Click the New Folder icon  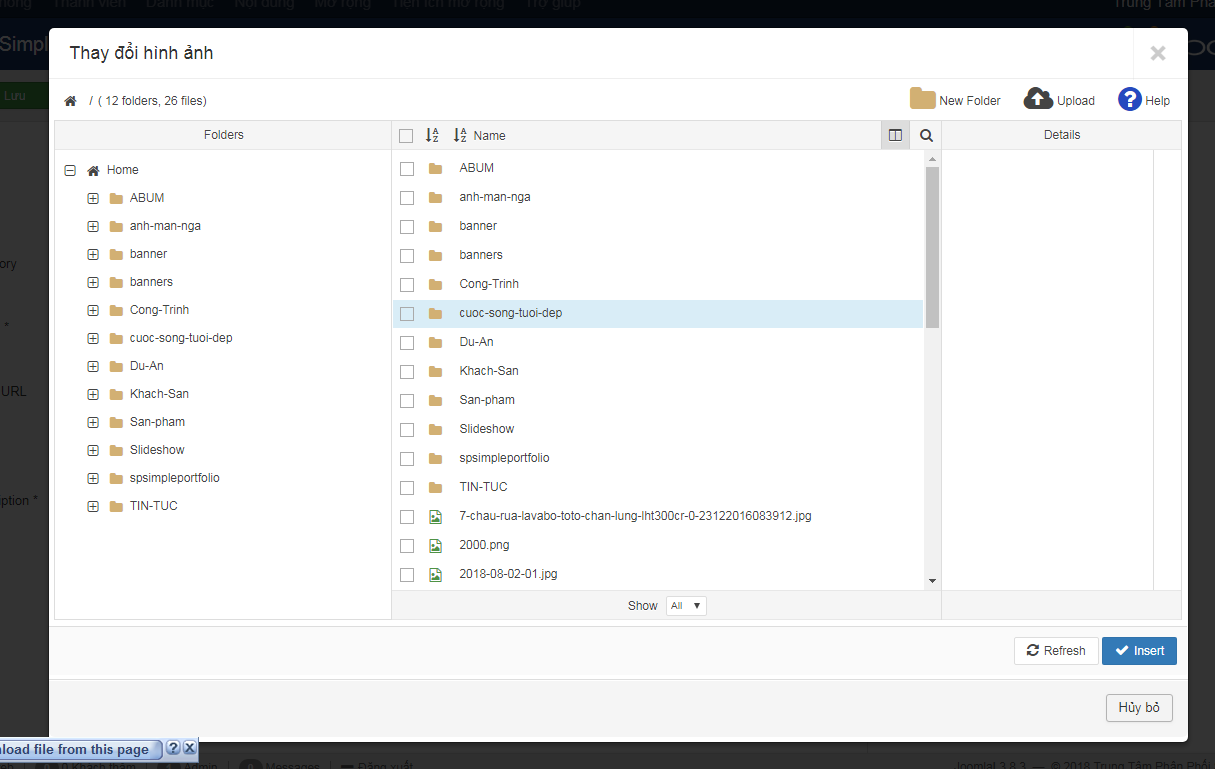(922, 99)
